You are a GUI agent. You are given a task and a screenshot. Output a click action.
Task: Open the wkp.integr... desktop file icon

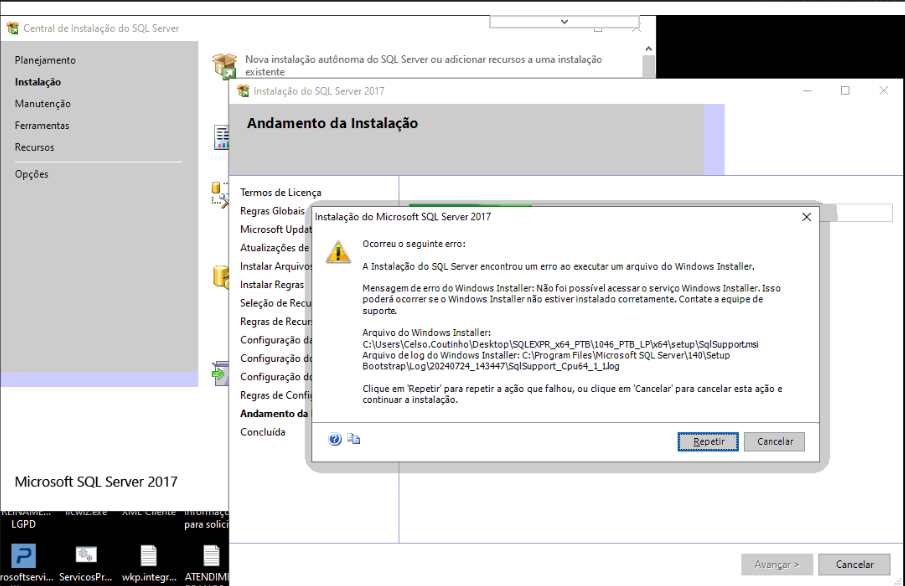149,556
